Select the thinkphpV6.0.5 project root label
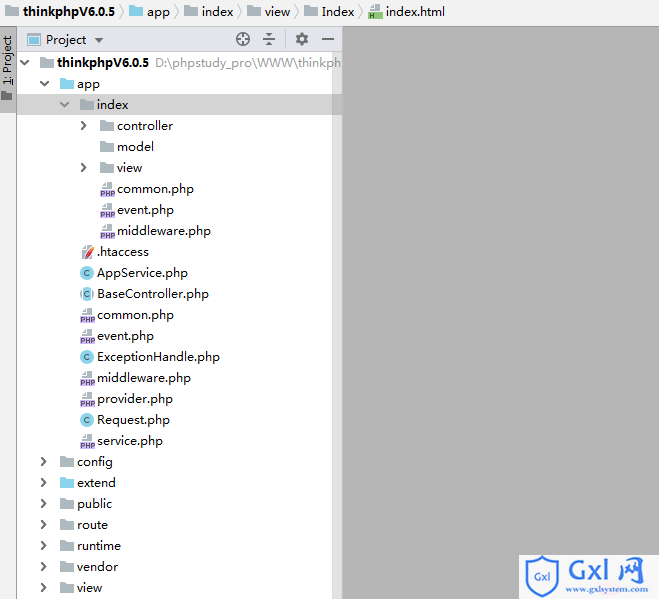 [103, 63]
